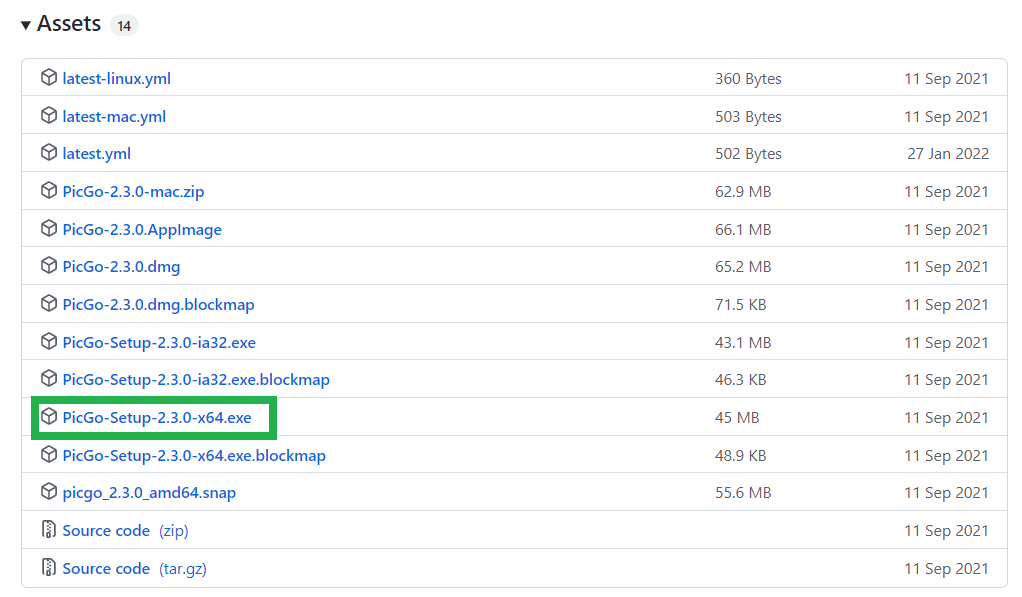
Task: Download picgo_2.3.0_amd64.snap package
Action: click(149, 493)
